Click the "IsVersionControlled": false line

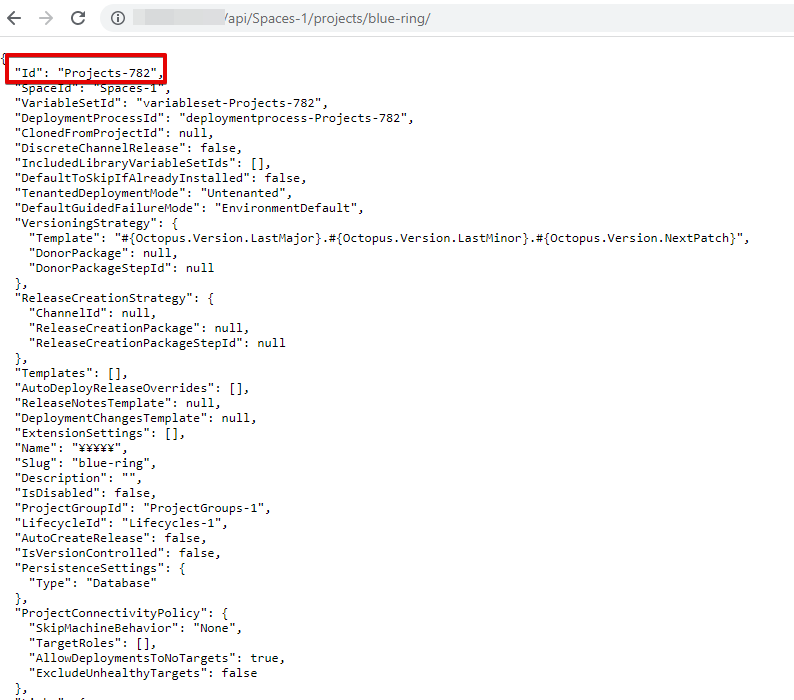click(118, 553)
